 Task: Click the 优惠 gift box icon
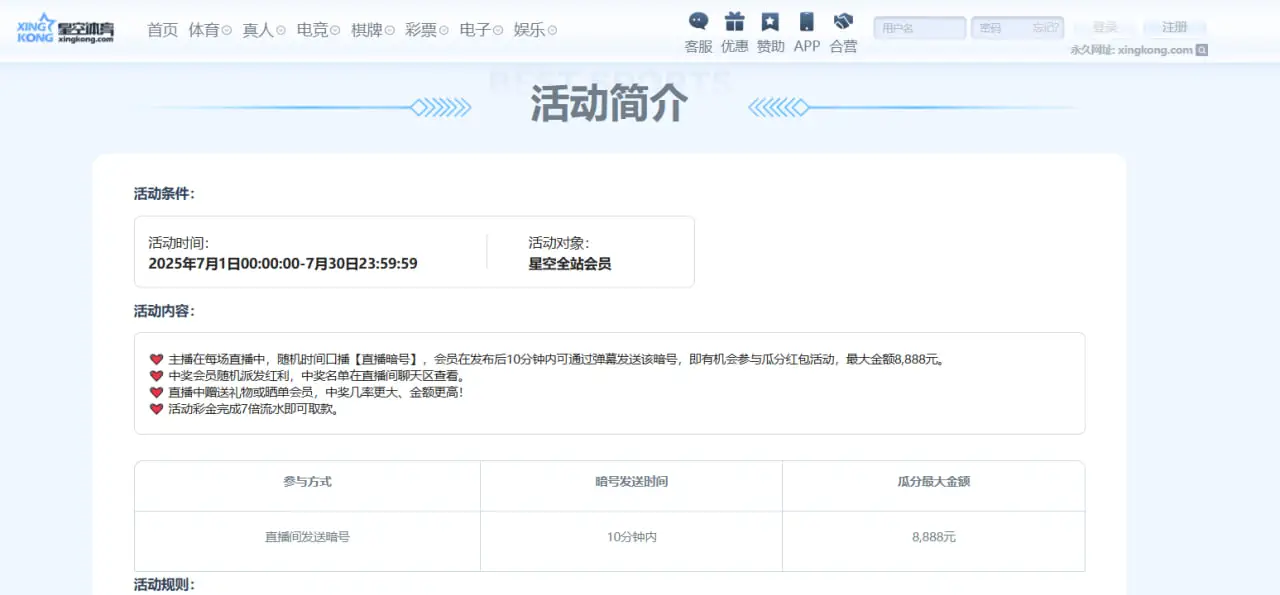coord(734,22)
